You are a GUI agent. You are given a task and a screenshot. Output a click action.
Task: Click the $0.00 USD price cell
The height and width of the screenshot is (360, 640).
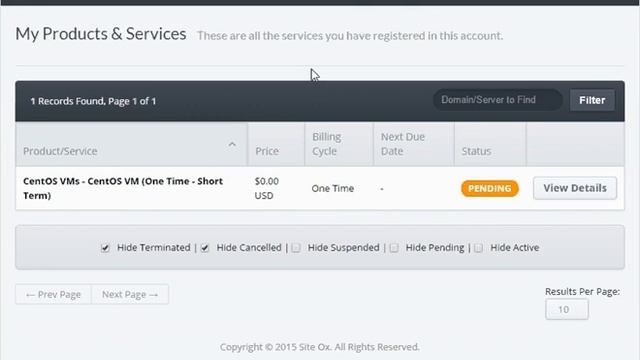pyautogui.click(x=267, y=188)
